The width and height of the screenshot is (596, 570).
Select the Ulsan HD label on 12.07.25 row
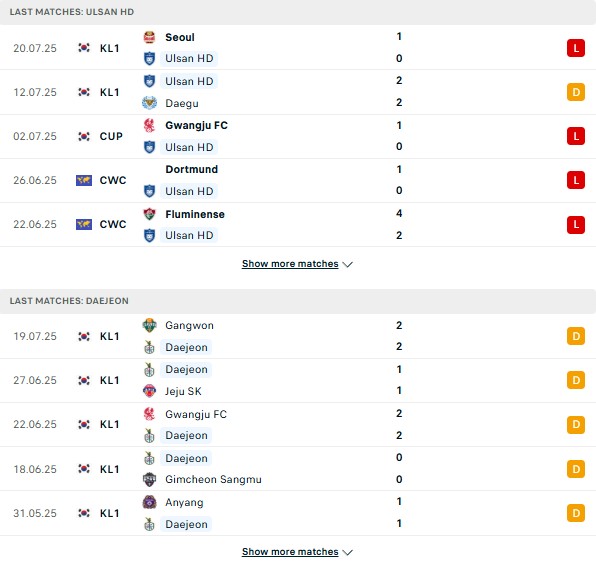189,81
